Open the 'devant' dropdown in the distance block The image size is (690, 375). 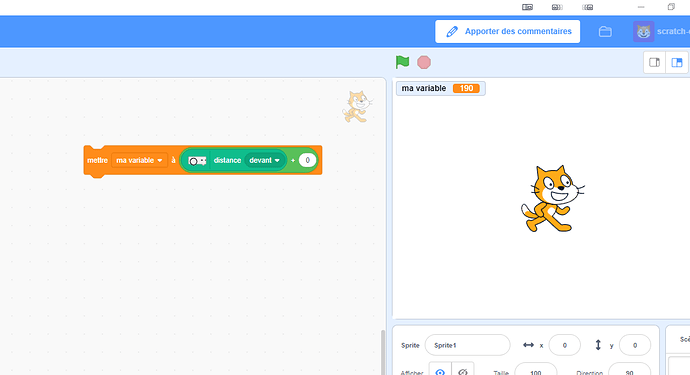point(264,160)
